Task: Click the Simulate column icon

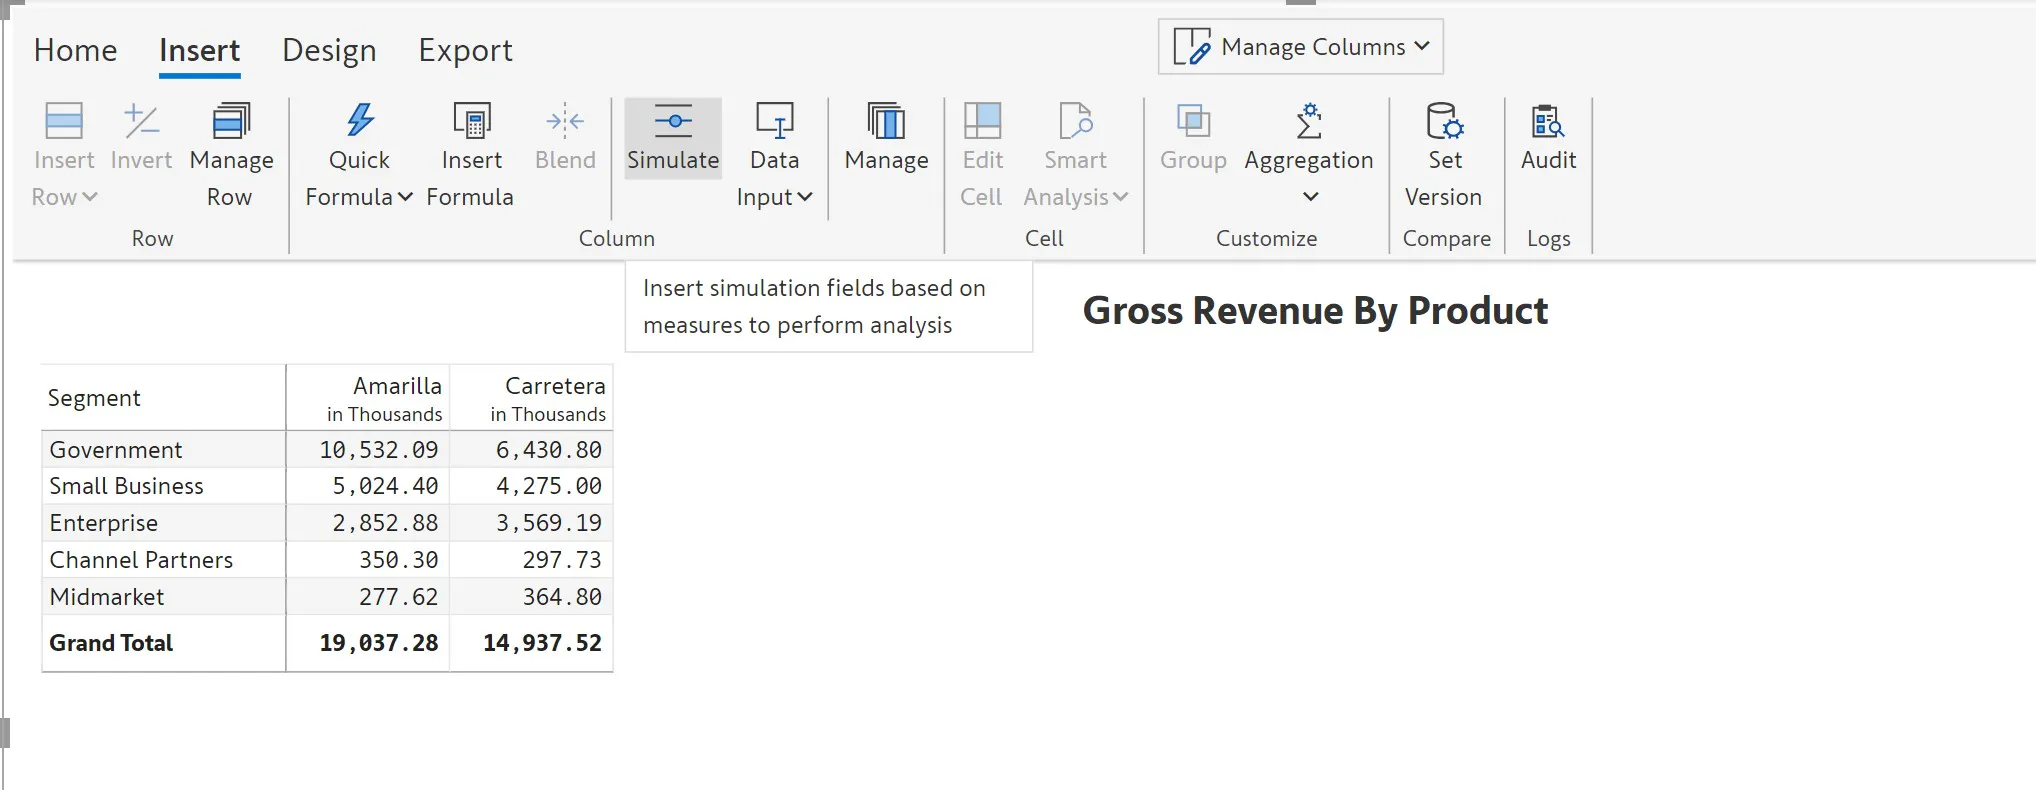Action: pos(673,121)
